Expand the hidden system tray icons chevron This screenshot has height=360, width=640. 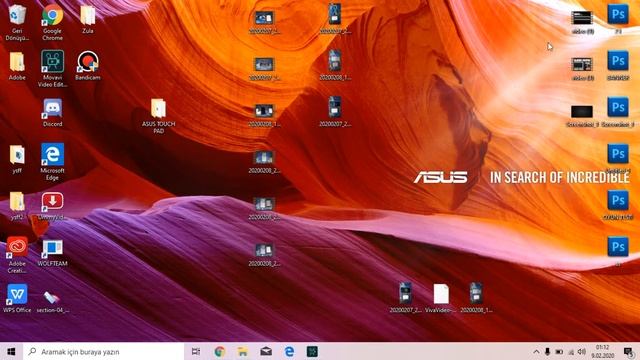tap(536, 351)
